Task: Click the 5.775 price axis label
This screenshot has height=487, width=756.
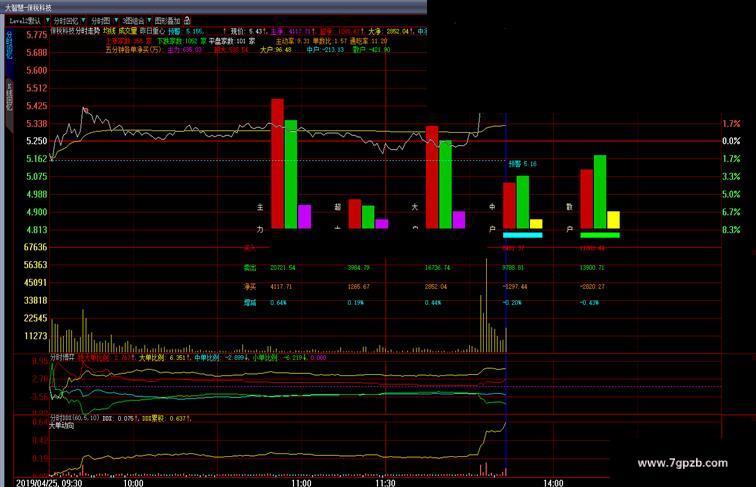Action: click(37, 35)
